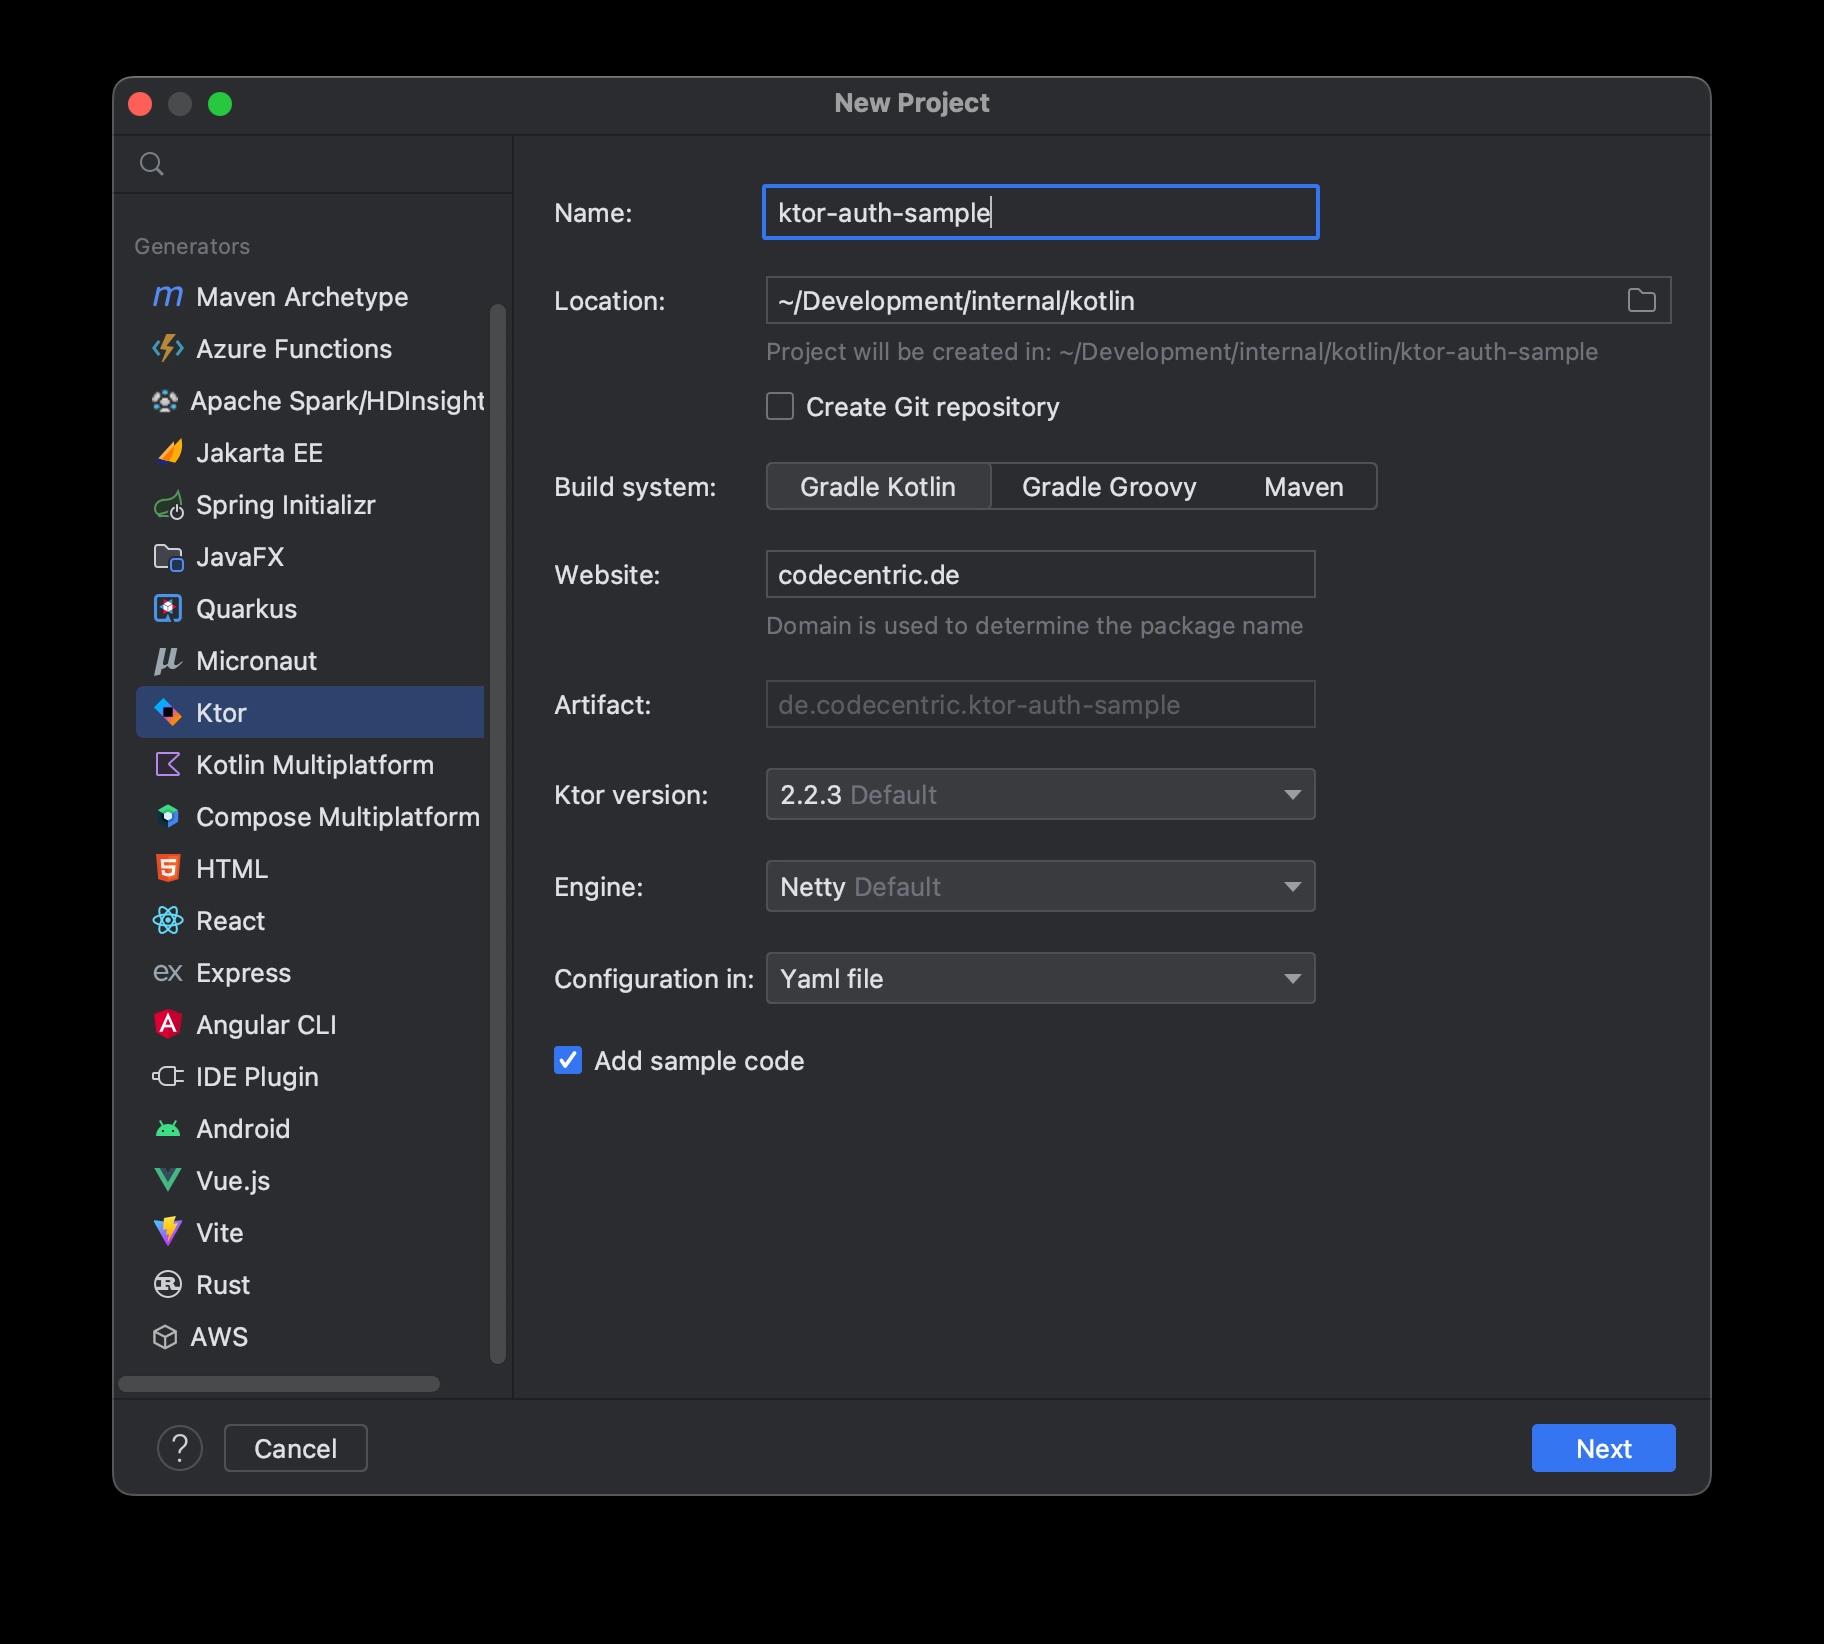This screenshot has height=1644, width=1824.
Task: Click the Kotlin Multiplatform icon
Action: [168, 765]
